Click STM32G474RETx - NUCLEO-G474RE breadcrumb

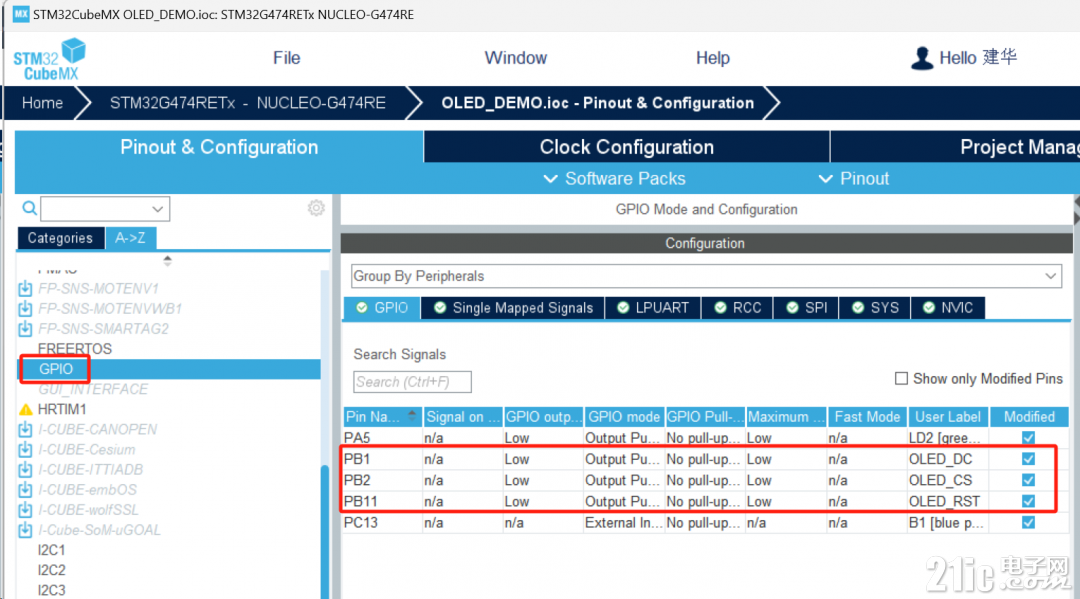[248, 103]
